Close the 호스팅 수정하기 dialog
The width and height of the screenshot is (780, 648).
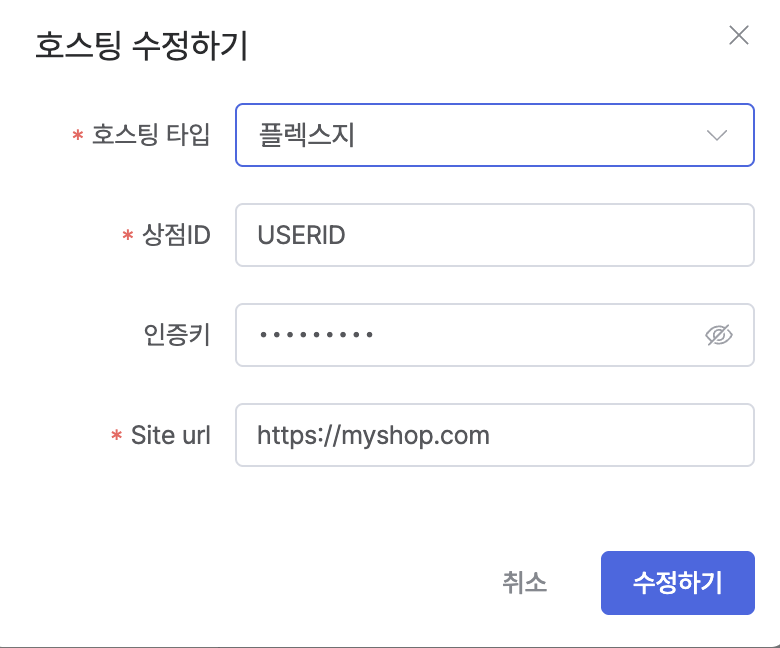pyautogui.click(x=739, y=36)
